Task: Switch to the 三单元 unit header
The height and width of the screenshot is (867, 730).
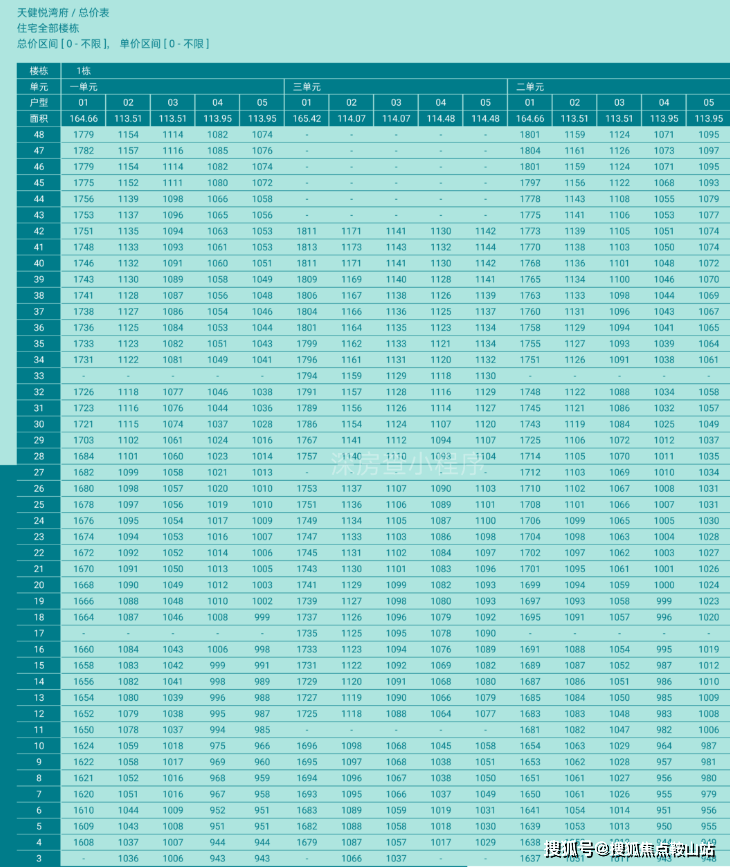Action: [x=307, y=87]
